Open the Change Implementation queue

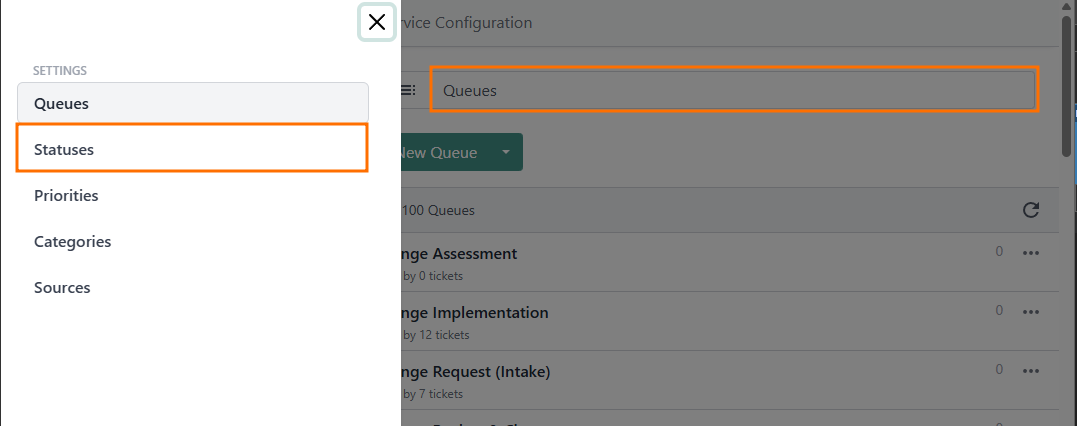[477, 312]
